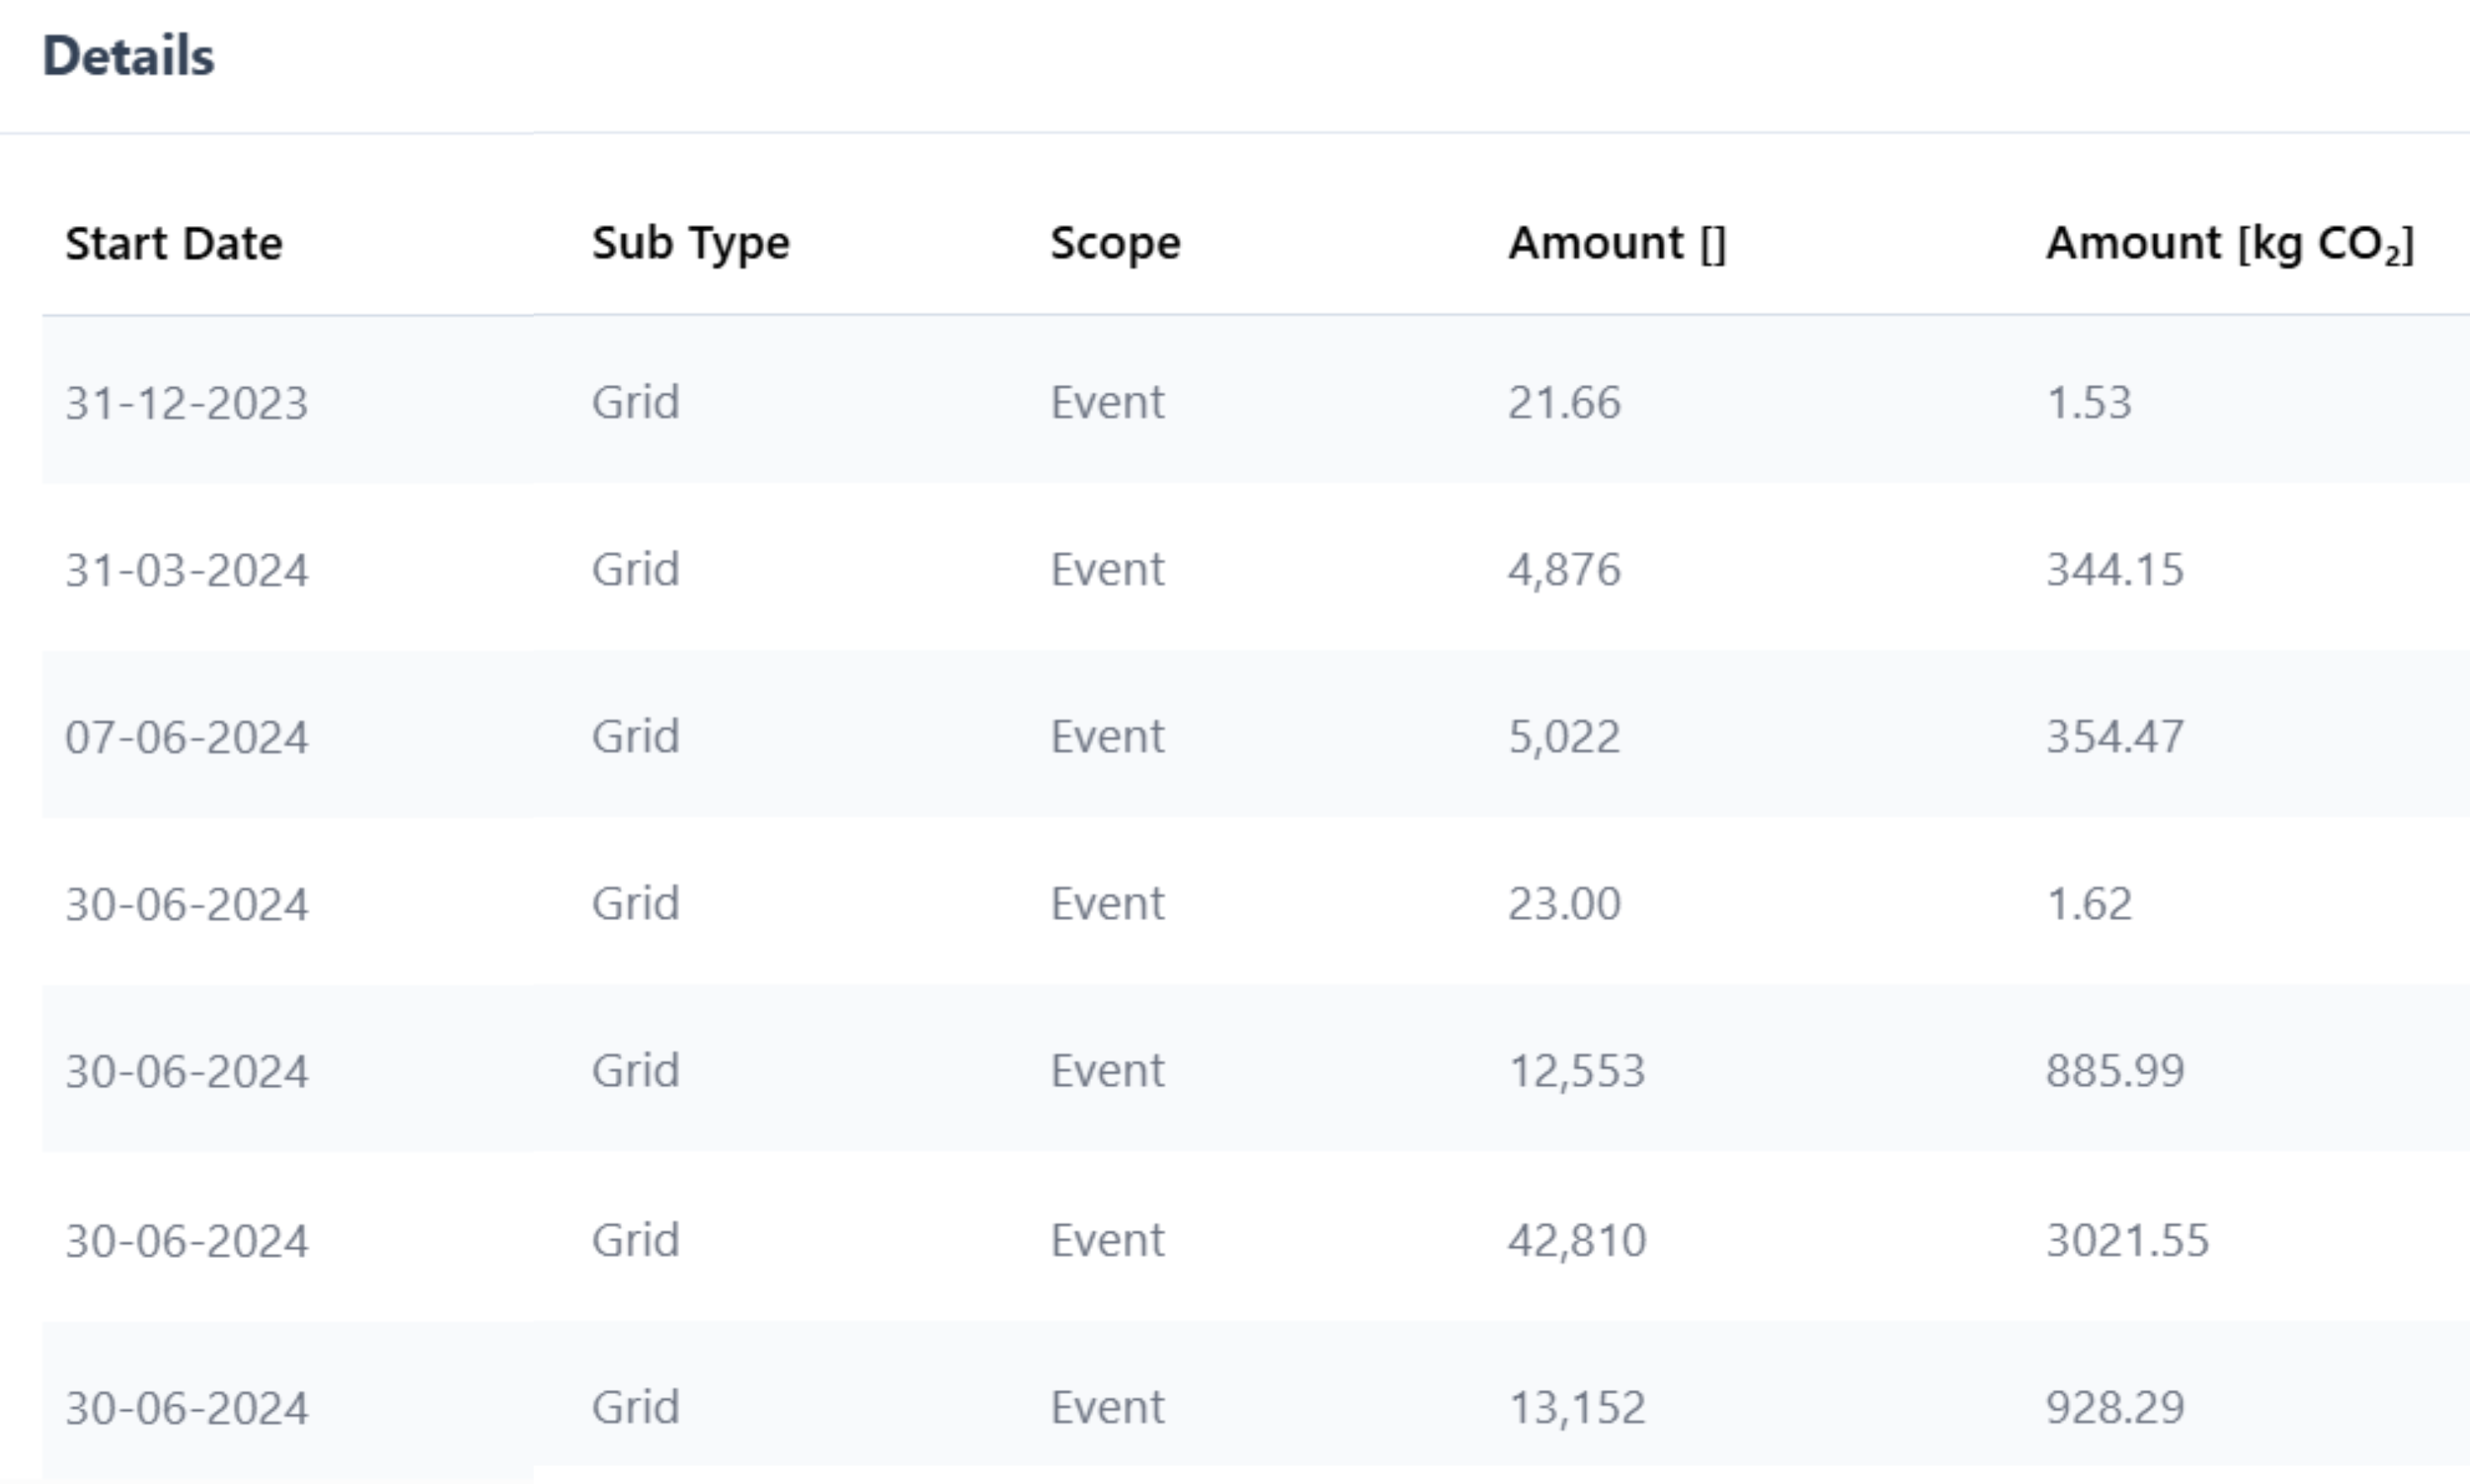
Task: Select the row dated 31-12-2023
Action: pos(187,403)
